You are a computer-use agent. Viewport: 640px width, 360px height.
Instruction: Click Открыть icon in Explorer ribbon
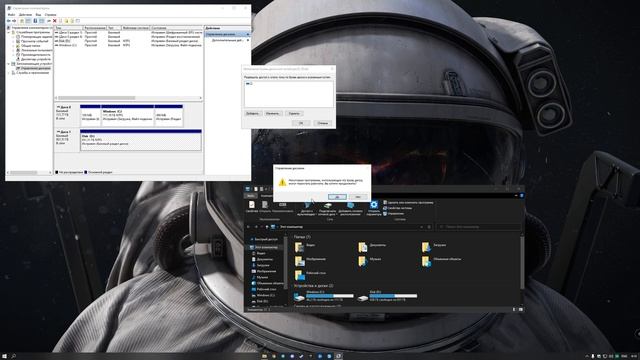pos(265,206)
